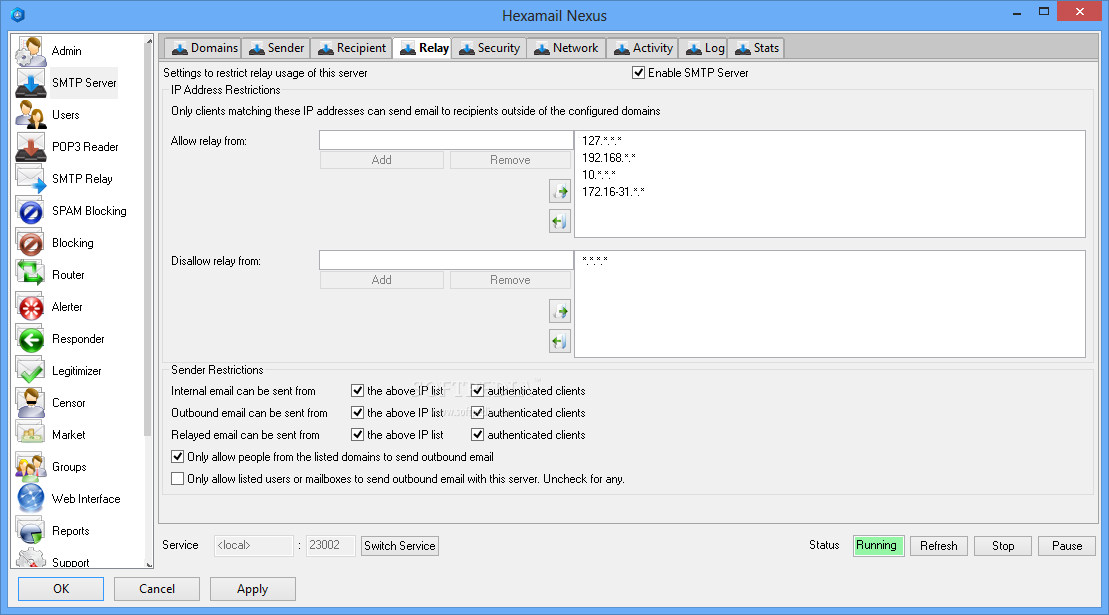Image resolution: width=1109 pixels, height=615 pixels.
Task: Click Remove under Allow relay from
Action: click(510, 160)
